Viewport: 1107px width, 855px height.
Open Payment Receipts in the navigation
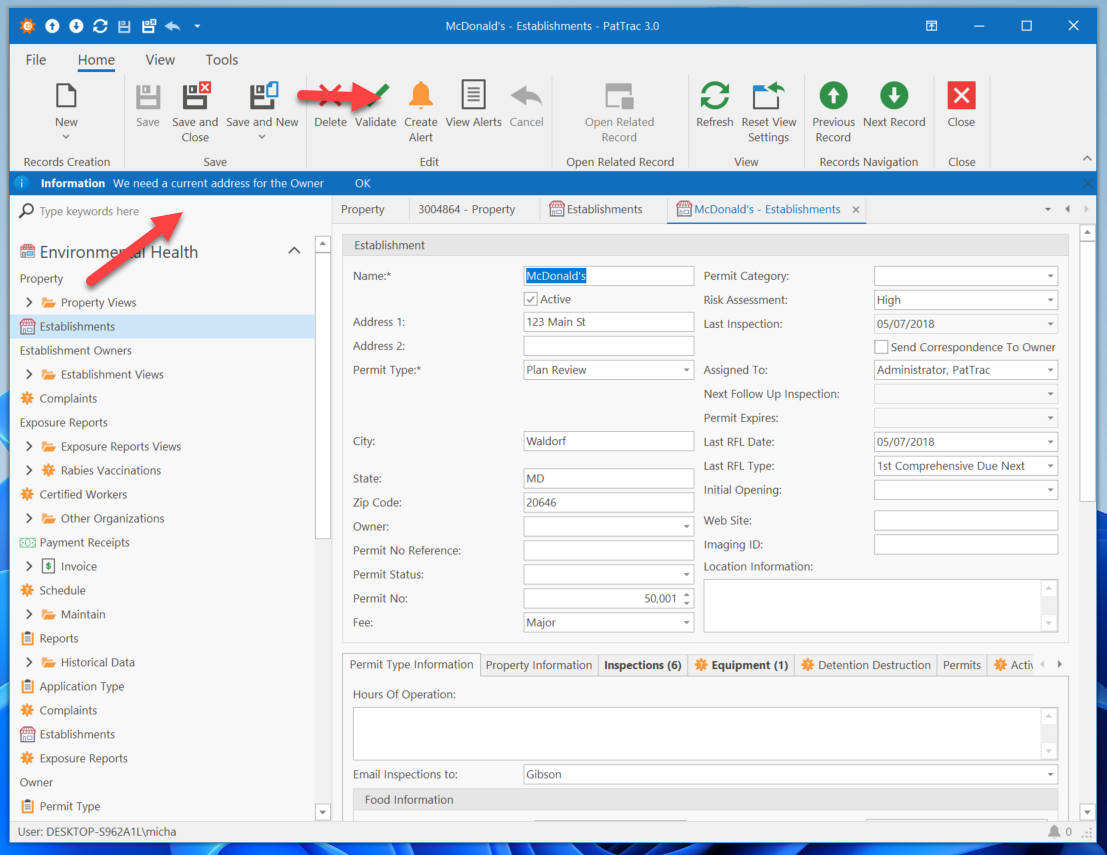tap(84, 542)
